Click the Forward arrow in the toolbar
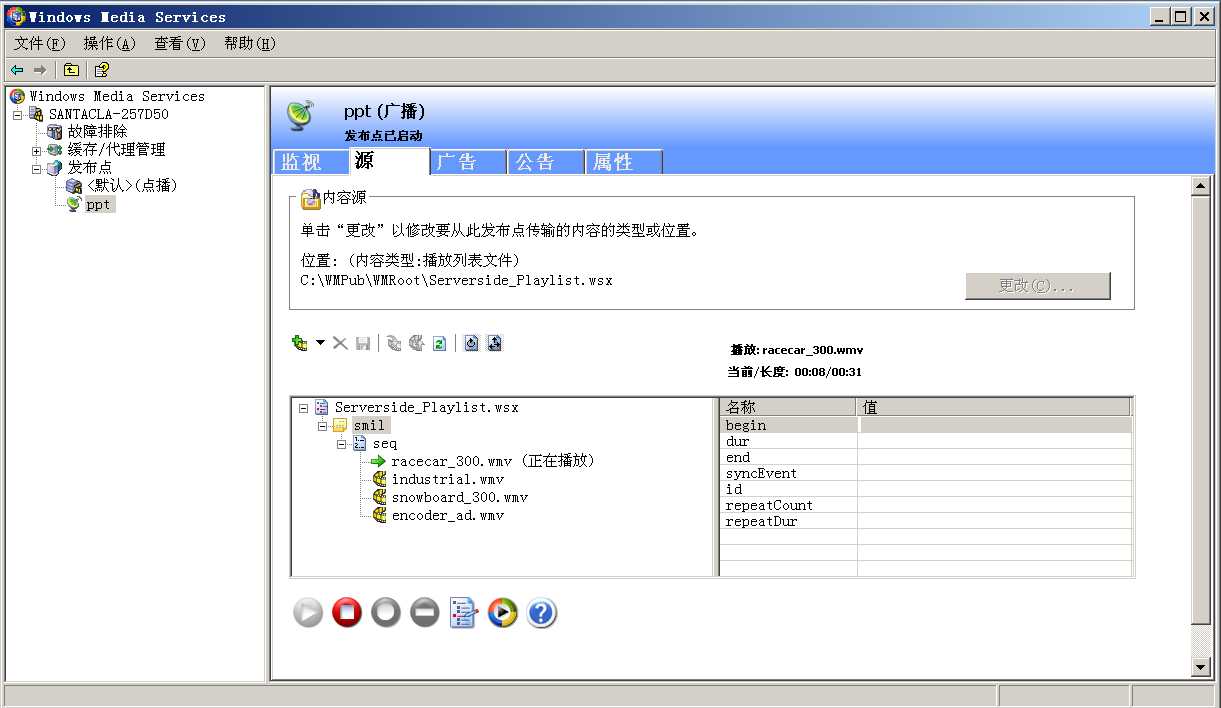1221x708 pixels. (40, 70)
